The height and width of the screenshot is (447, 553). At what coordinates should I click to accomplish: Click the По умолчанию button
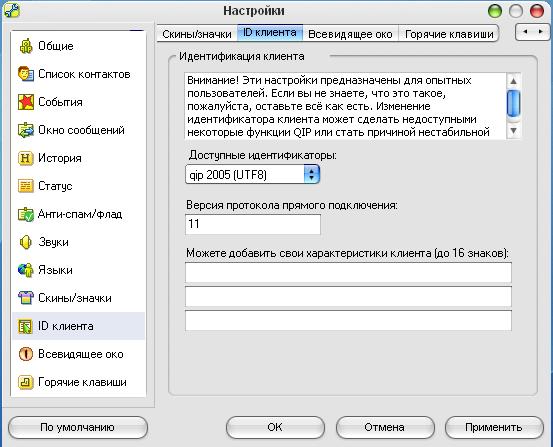click(x=78, y=427)
